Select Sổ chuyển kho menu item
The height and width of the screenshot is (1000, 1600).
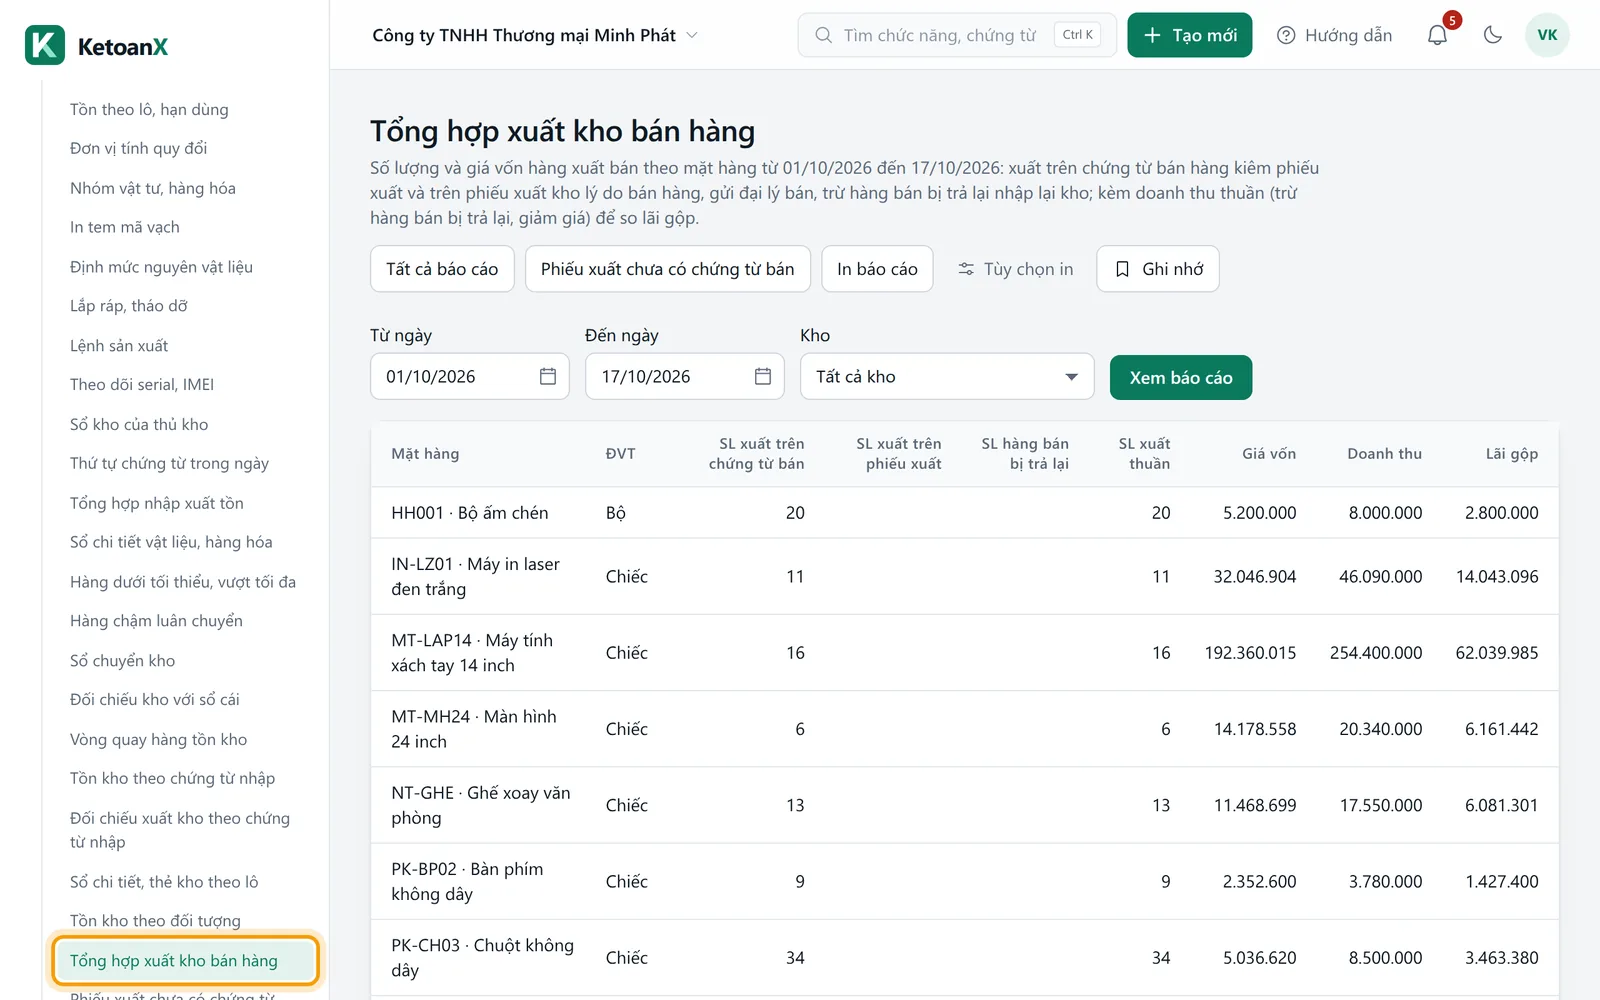pyautogui.click(x=122, y=660)
